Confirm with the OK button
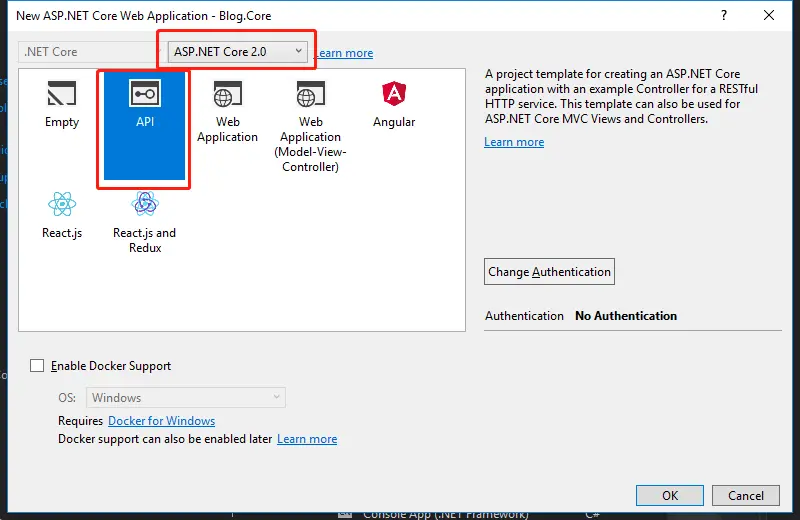800x520 pixels. (669, 496)
